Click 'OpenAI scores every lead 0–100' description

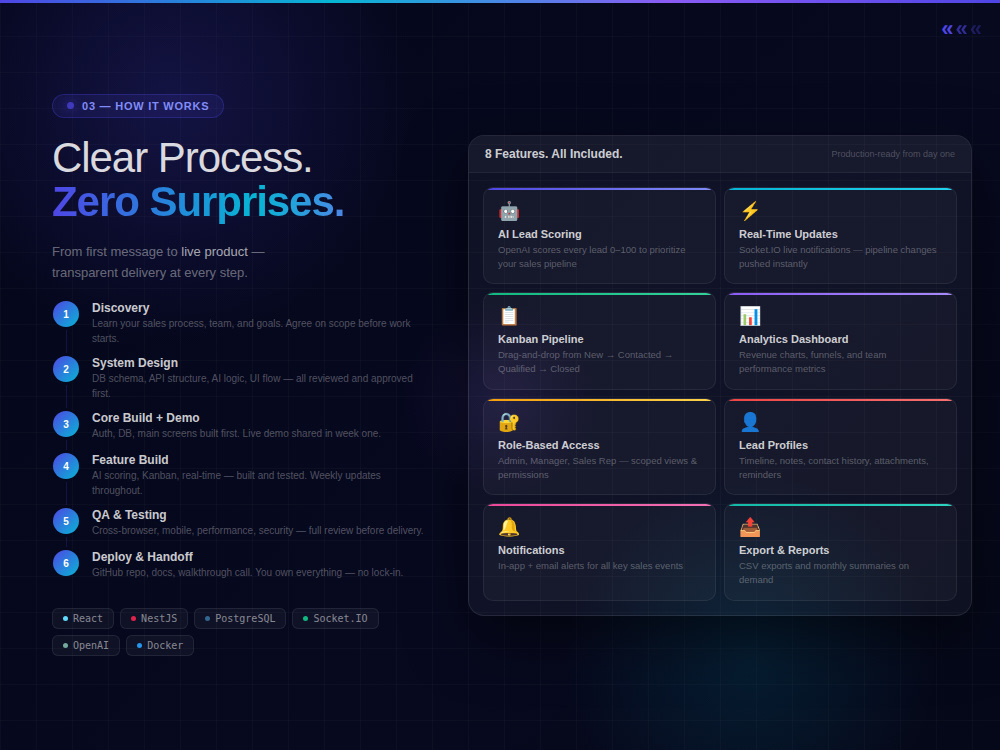pyautogui.click(x=591, y=257)
